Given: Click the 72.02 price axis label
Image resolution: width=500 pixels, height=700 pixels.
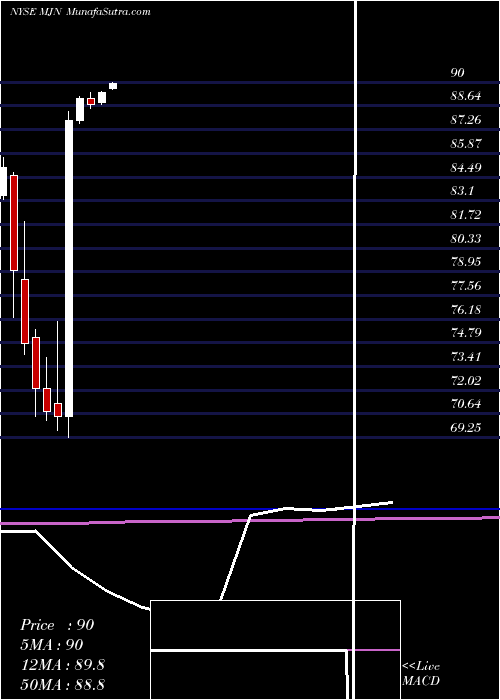Looking at the screenshot, I should [466, 381].
